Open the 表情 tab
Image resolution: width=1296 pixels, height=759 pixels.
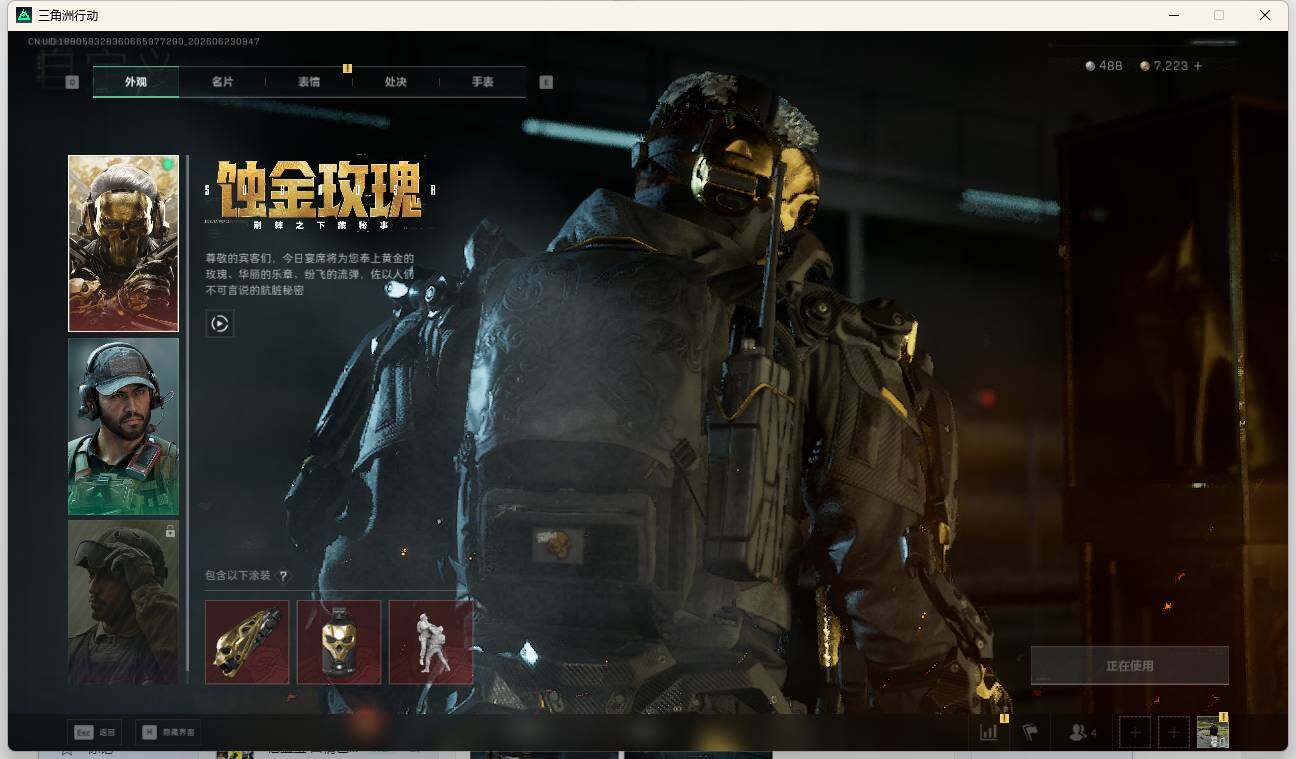[x=309, y=82]
